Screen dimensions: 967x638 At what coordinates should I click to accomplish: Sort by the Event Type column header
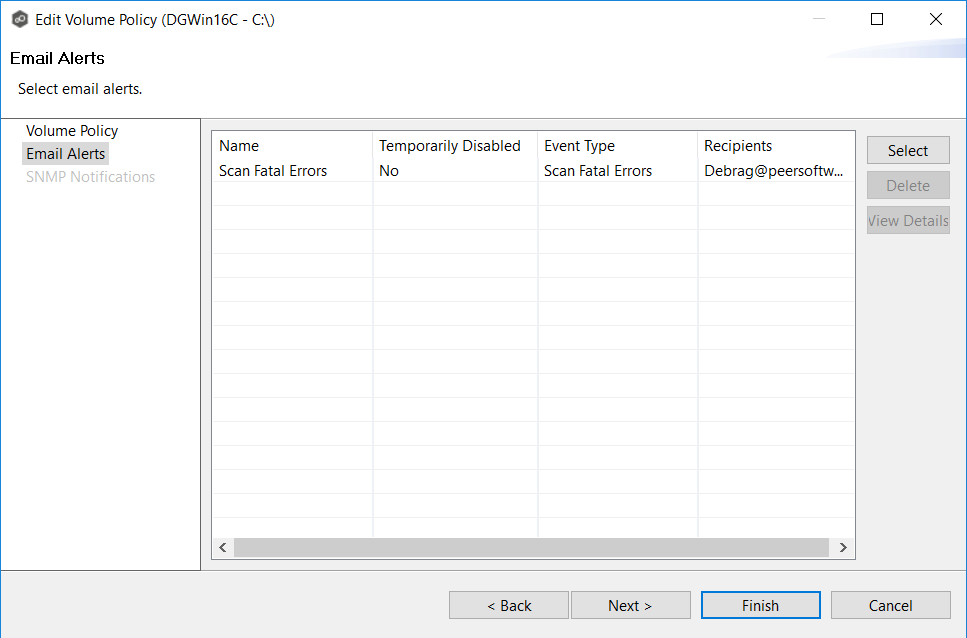(579, 146)
